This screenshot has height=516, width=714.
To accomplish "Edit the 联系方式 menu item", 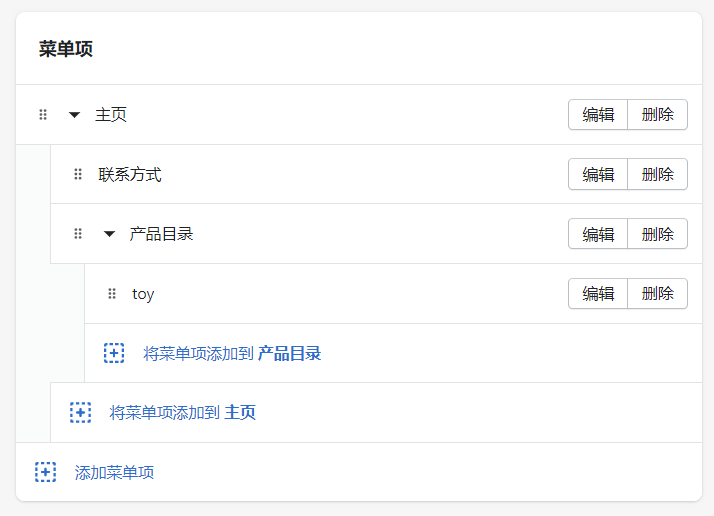I will pyautogui.click(x=598, y=174).
